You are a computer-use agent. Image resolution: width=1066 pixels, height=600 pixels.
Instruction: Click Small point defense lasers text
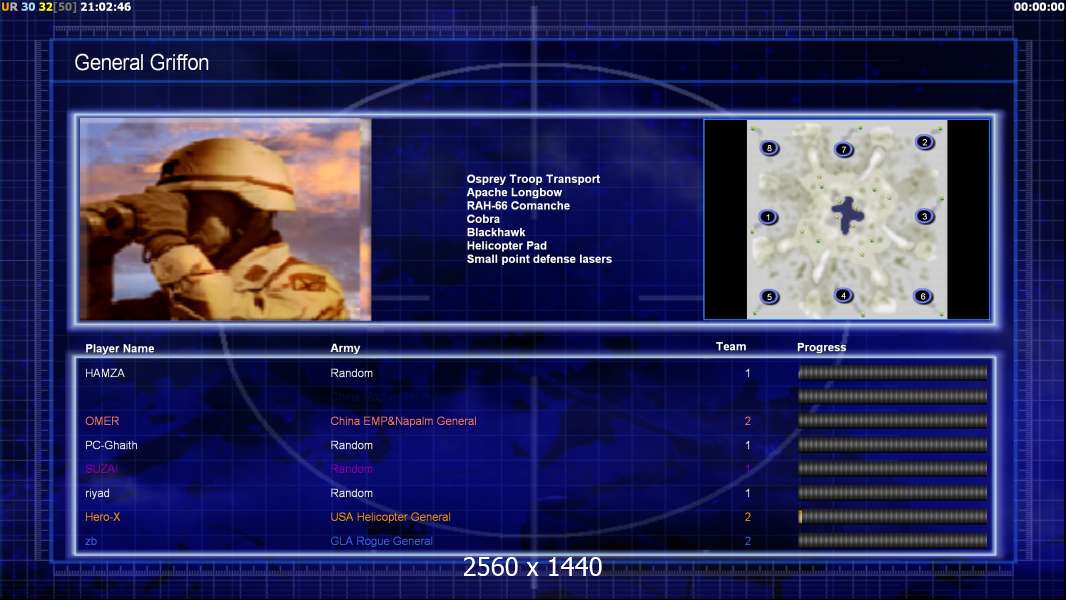click(x=539, y=259)
